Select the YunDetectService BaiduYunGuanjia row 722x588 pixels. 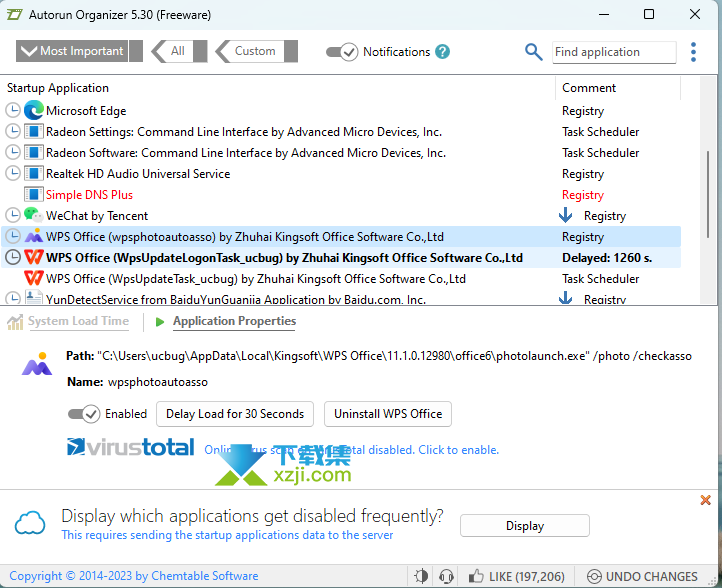[341, 298]
